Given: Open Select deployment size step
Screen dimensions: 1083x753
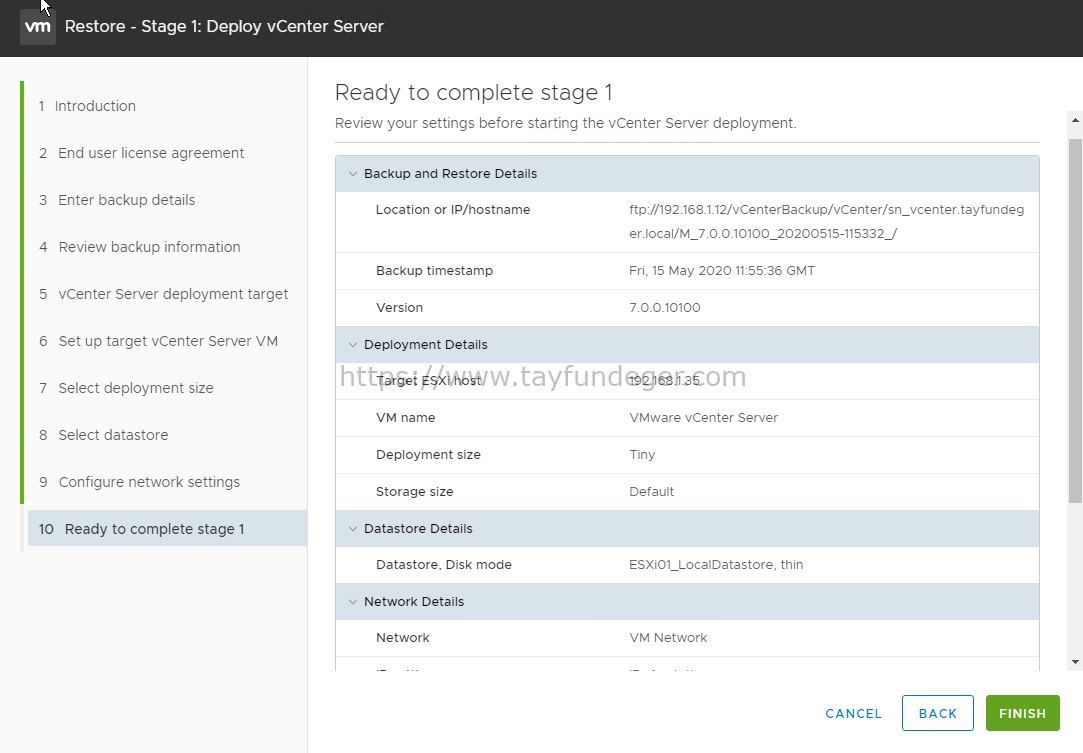Looking at the screenshot, I should (x=126, y=388).
